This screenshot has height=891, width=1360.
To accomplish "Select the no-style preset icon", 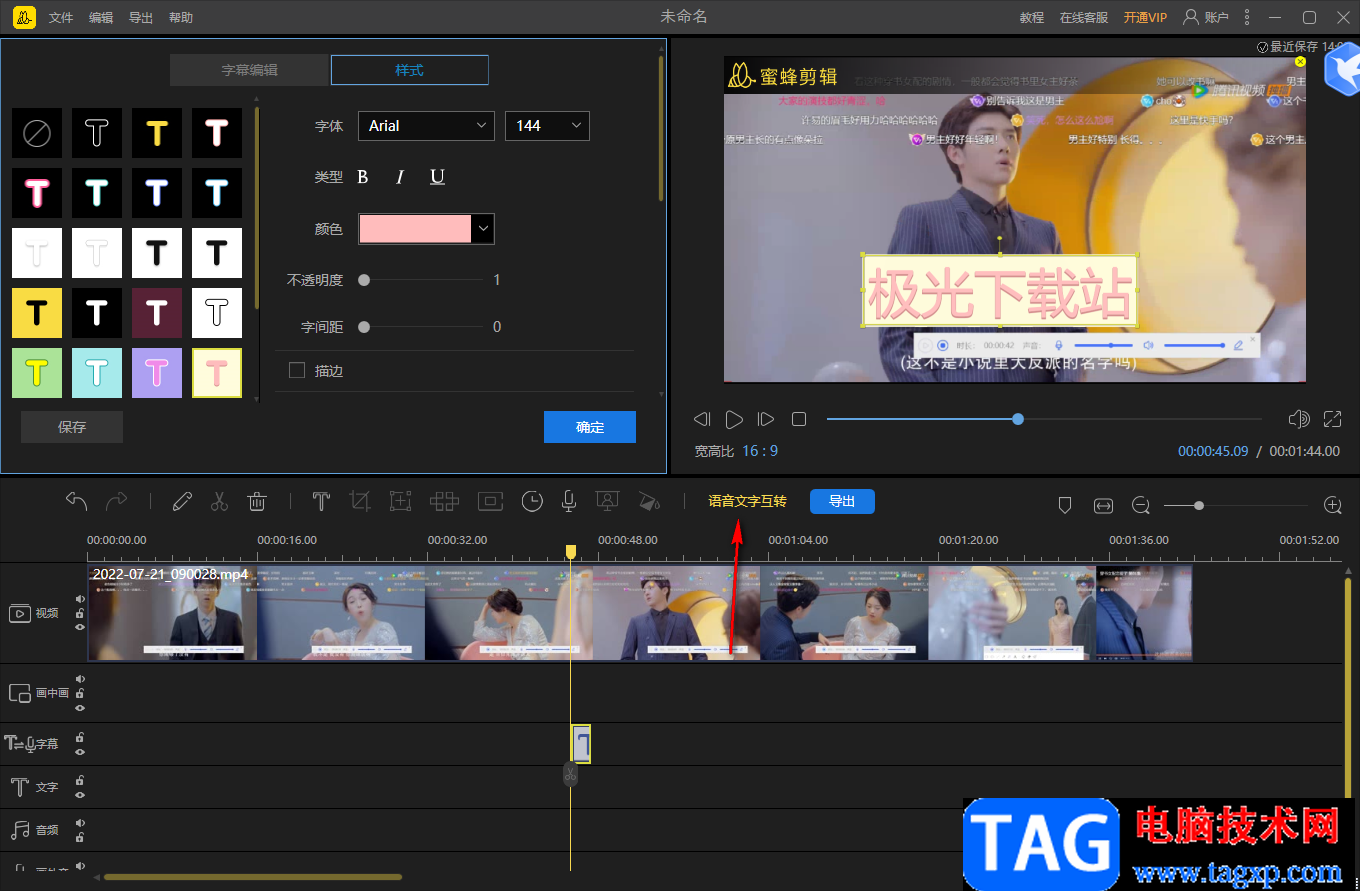I will click(x=37, y=133).
